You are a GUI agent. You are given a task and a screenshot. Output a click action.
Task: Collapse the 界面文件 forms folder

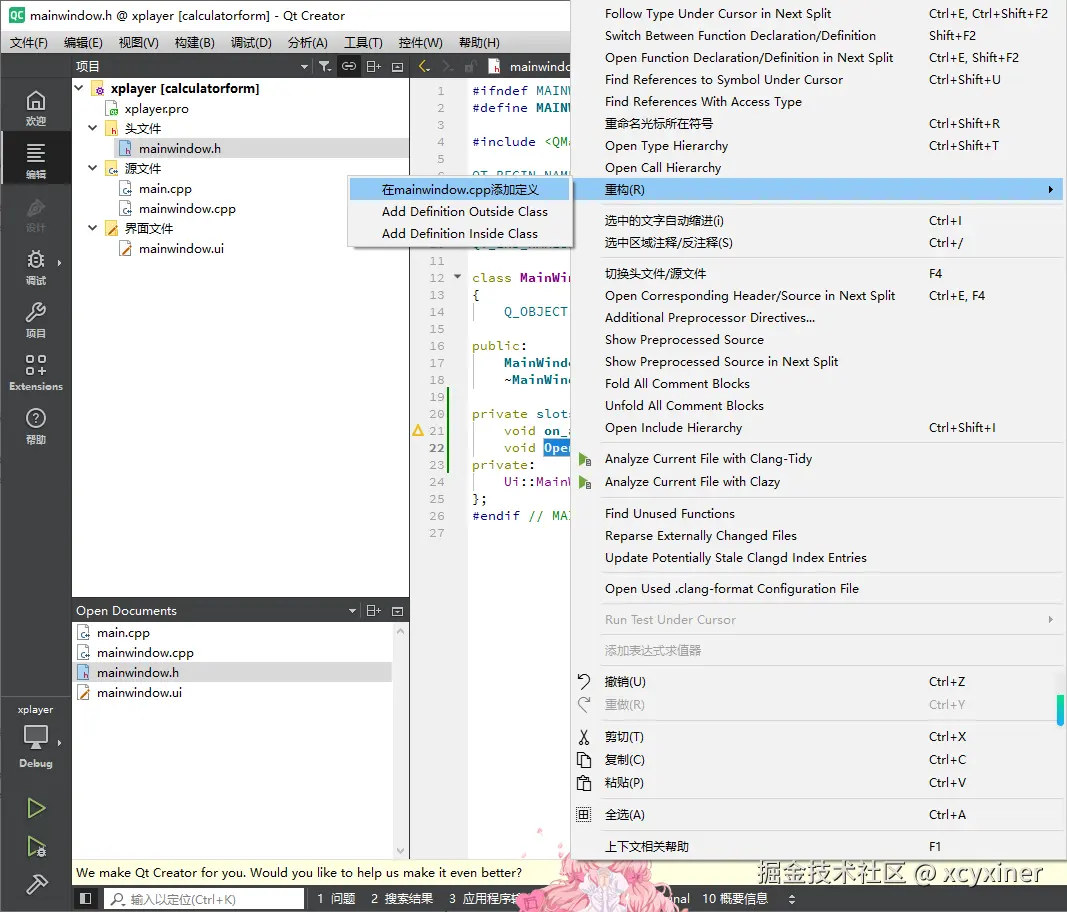93,228
